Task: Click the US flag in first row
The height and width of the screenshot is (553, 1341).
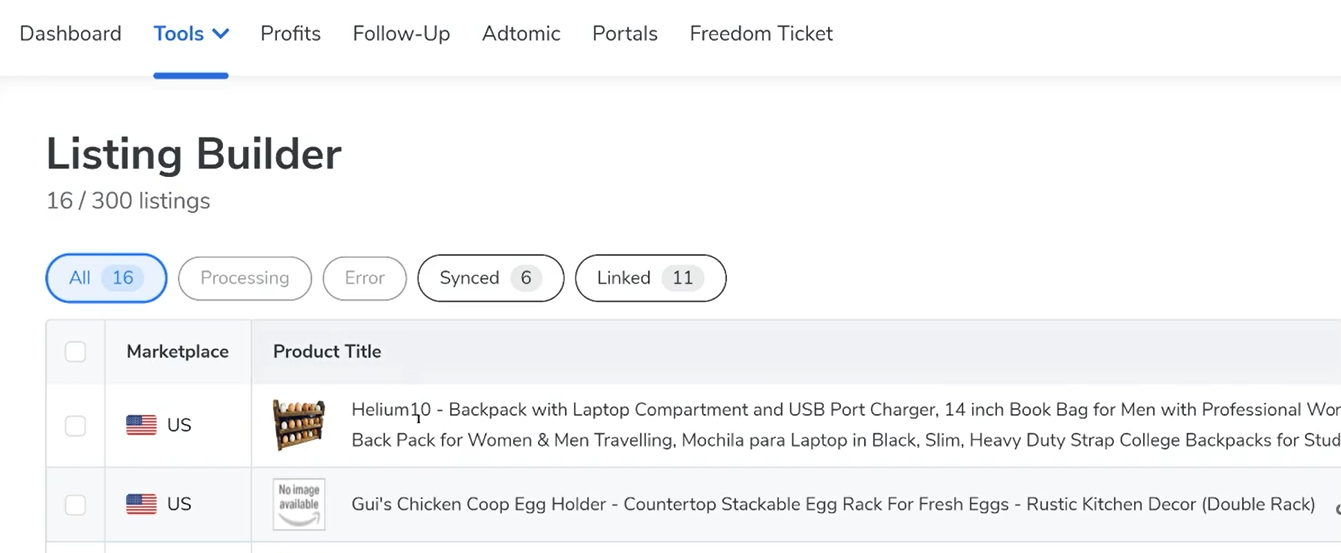Action: [x=141, y=426]
